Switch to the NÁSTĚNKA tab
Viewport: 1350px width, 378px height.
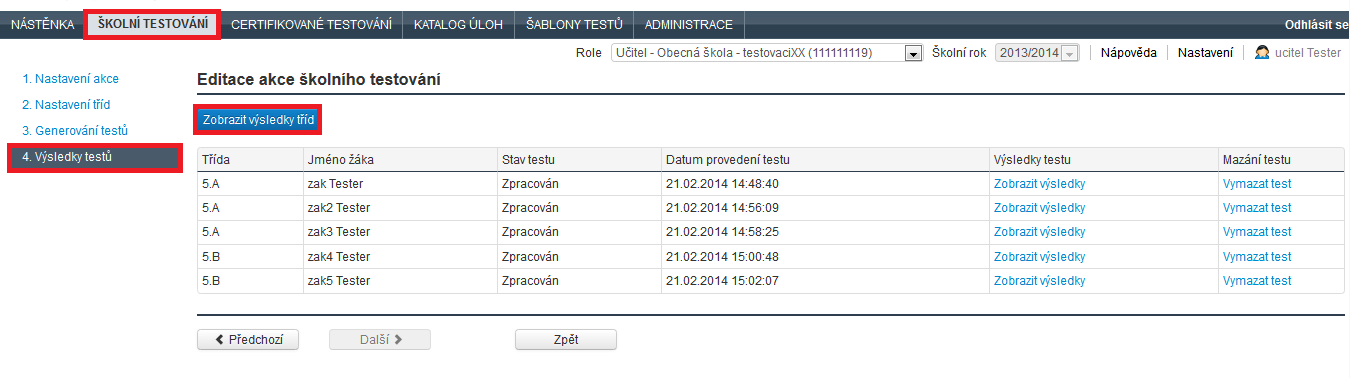[43, 24]
